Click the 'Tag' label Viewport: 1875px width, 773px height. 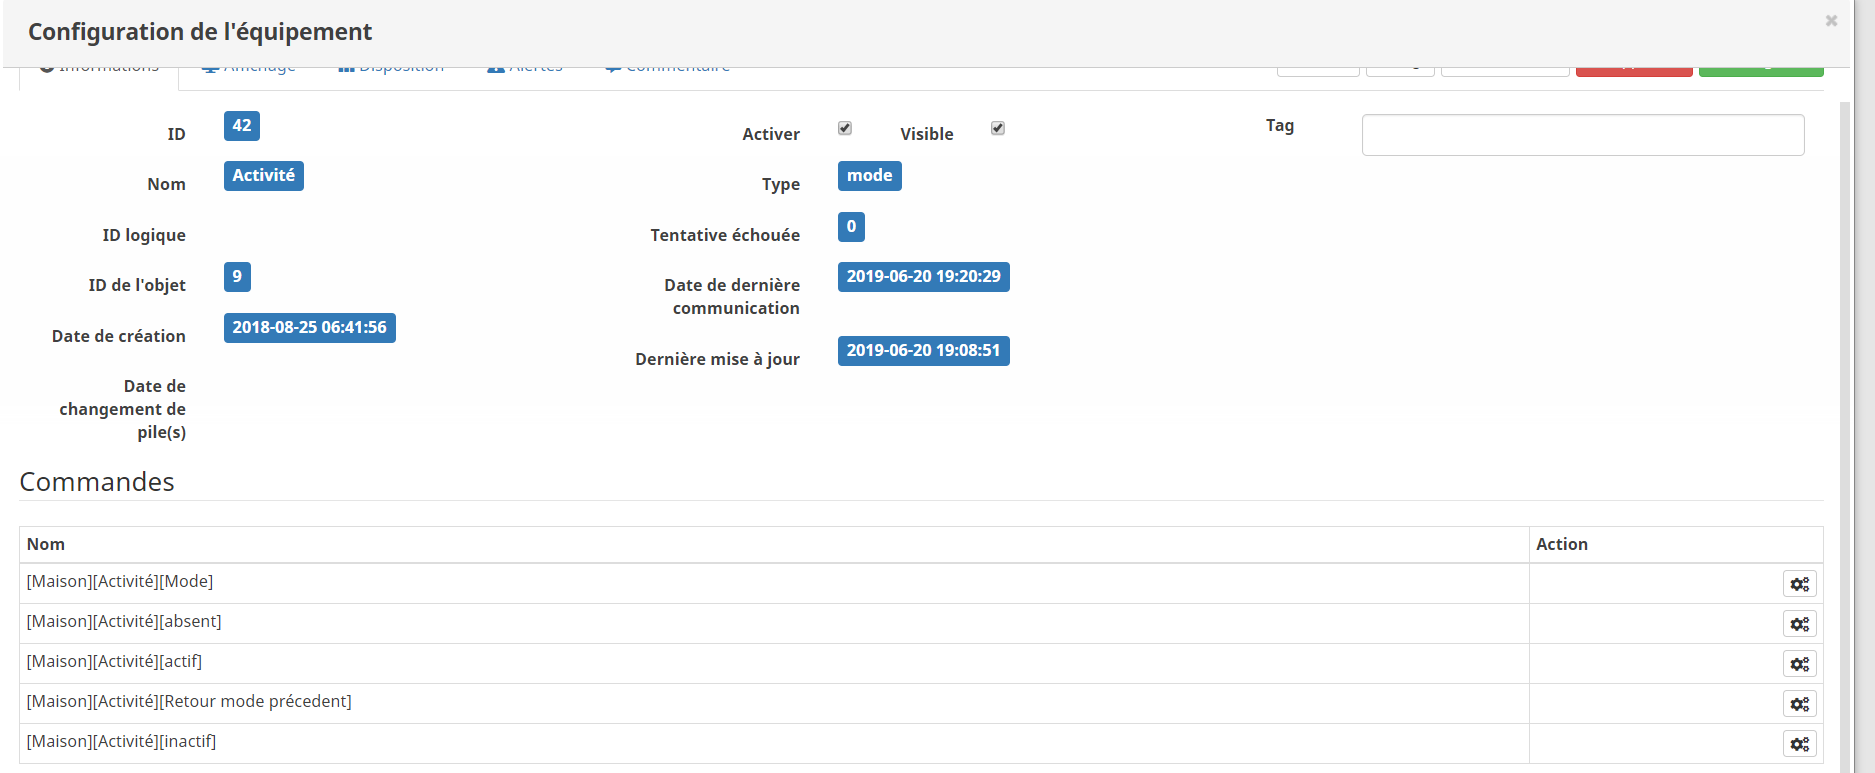(x=1280, y=125)
